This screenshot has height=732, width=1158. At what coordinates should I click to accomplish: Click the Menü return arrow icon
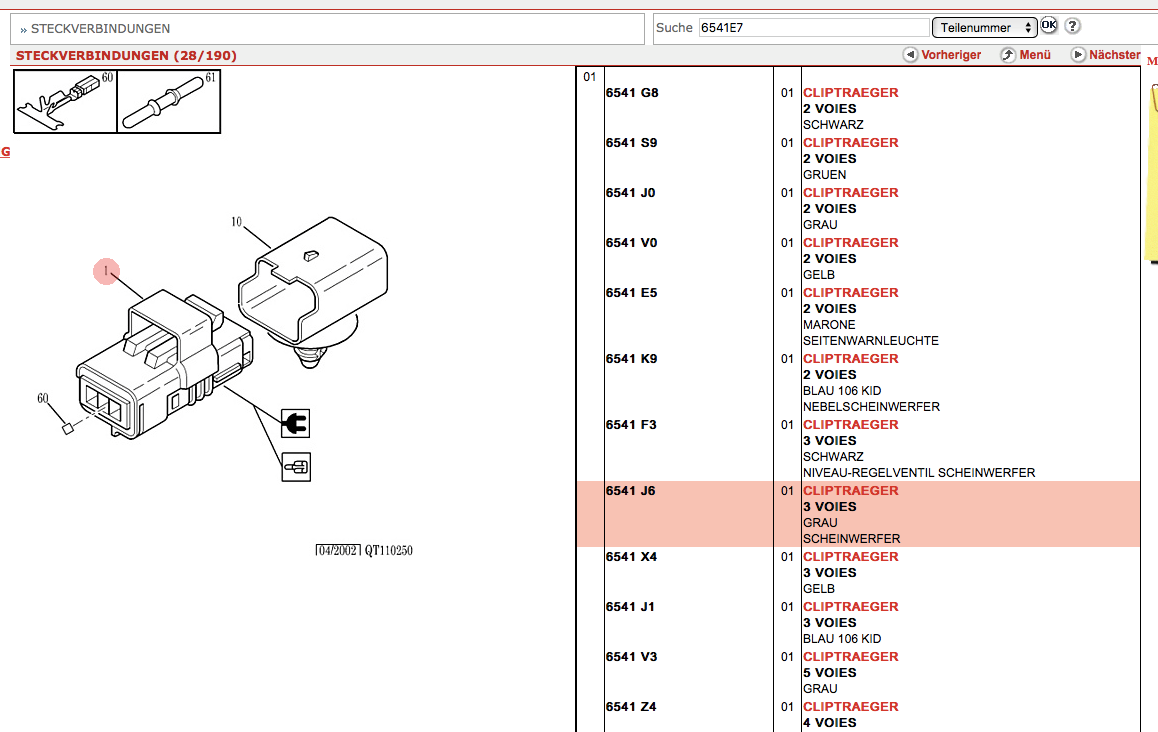click(x=1008, y=55)
